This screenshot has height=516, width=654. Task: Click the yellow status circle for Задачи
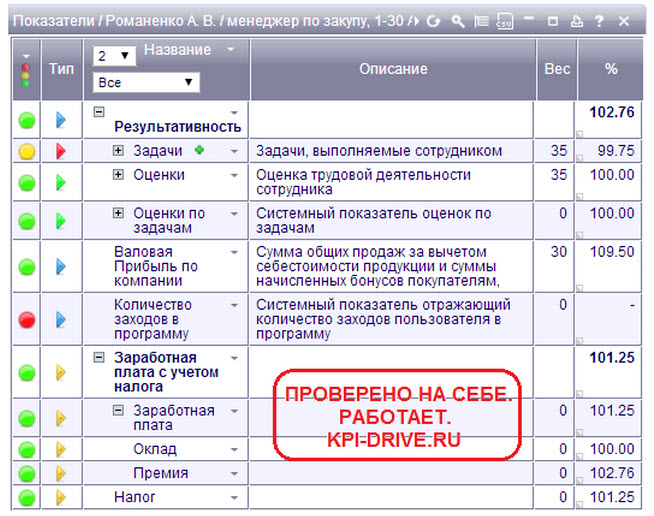point(27,151)
